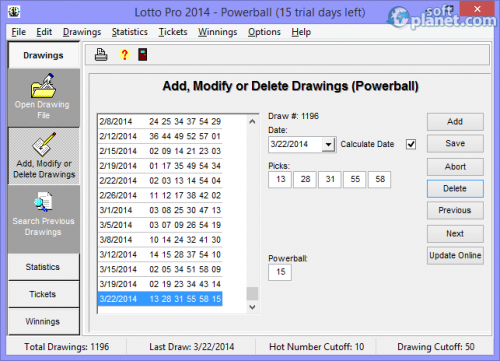Click the drawings list scrollbar thumb

(x=252, y=294)
